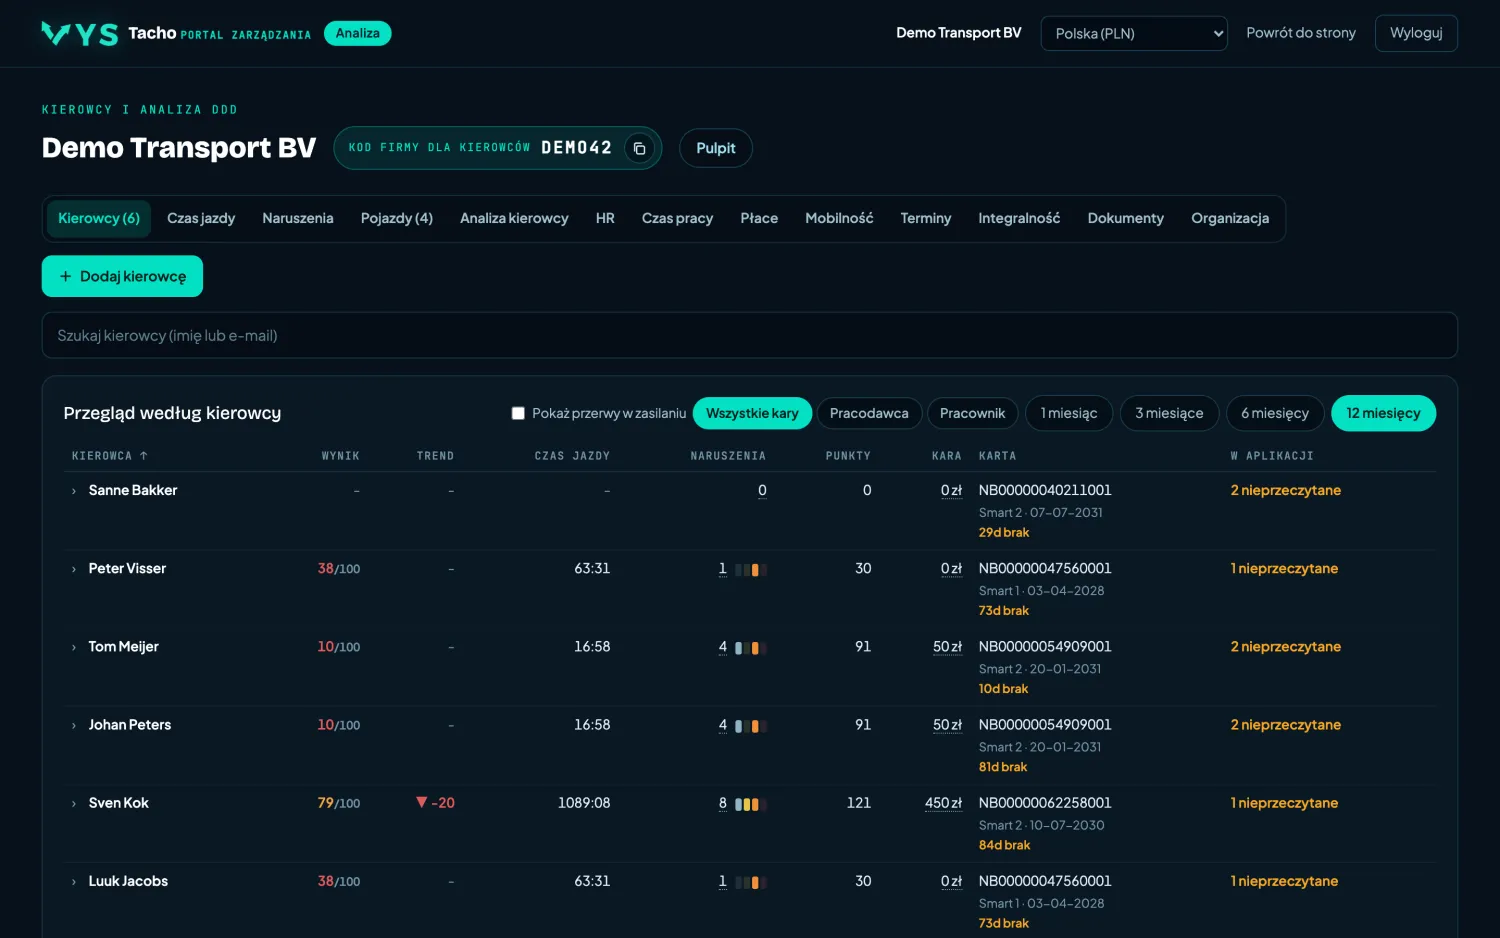This screenshot has width=1500, height=938.
Task: Follow Powrót do strony link
Action: pyautogui.click(x=1301, y=33)
